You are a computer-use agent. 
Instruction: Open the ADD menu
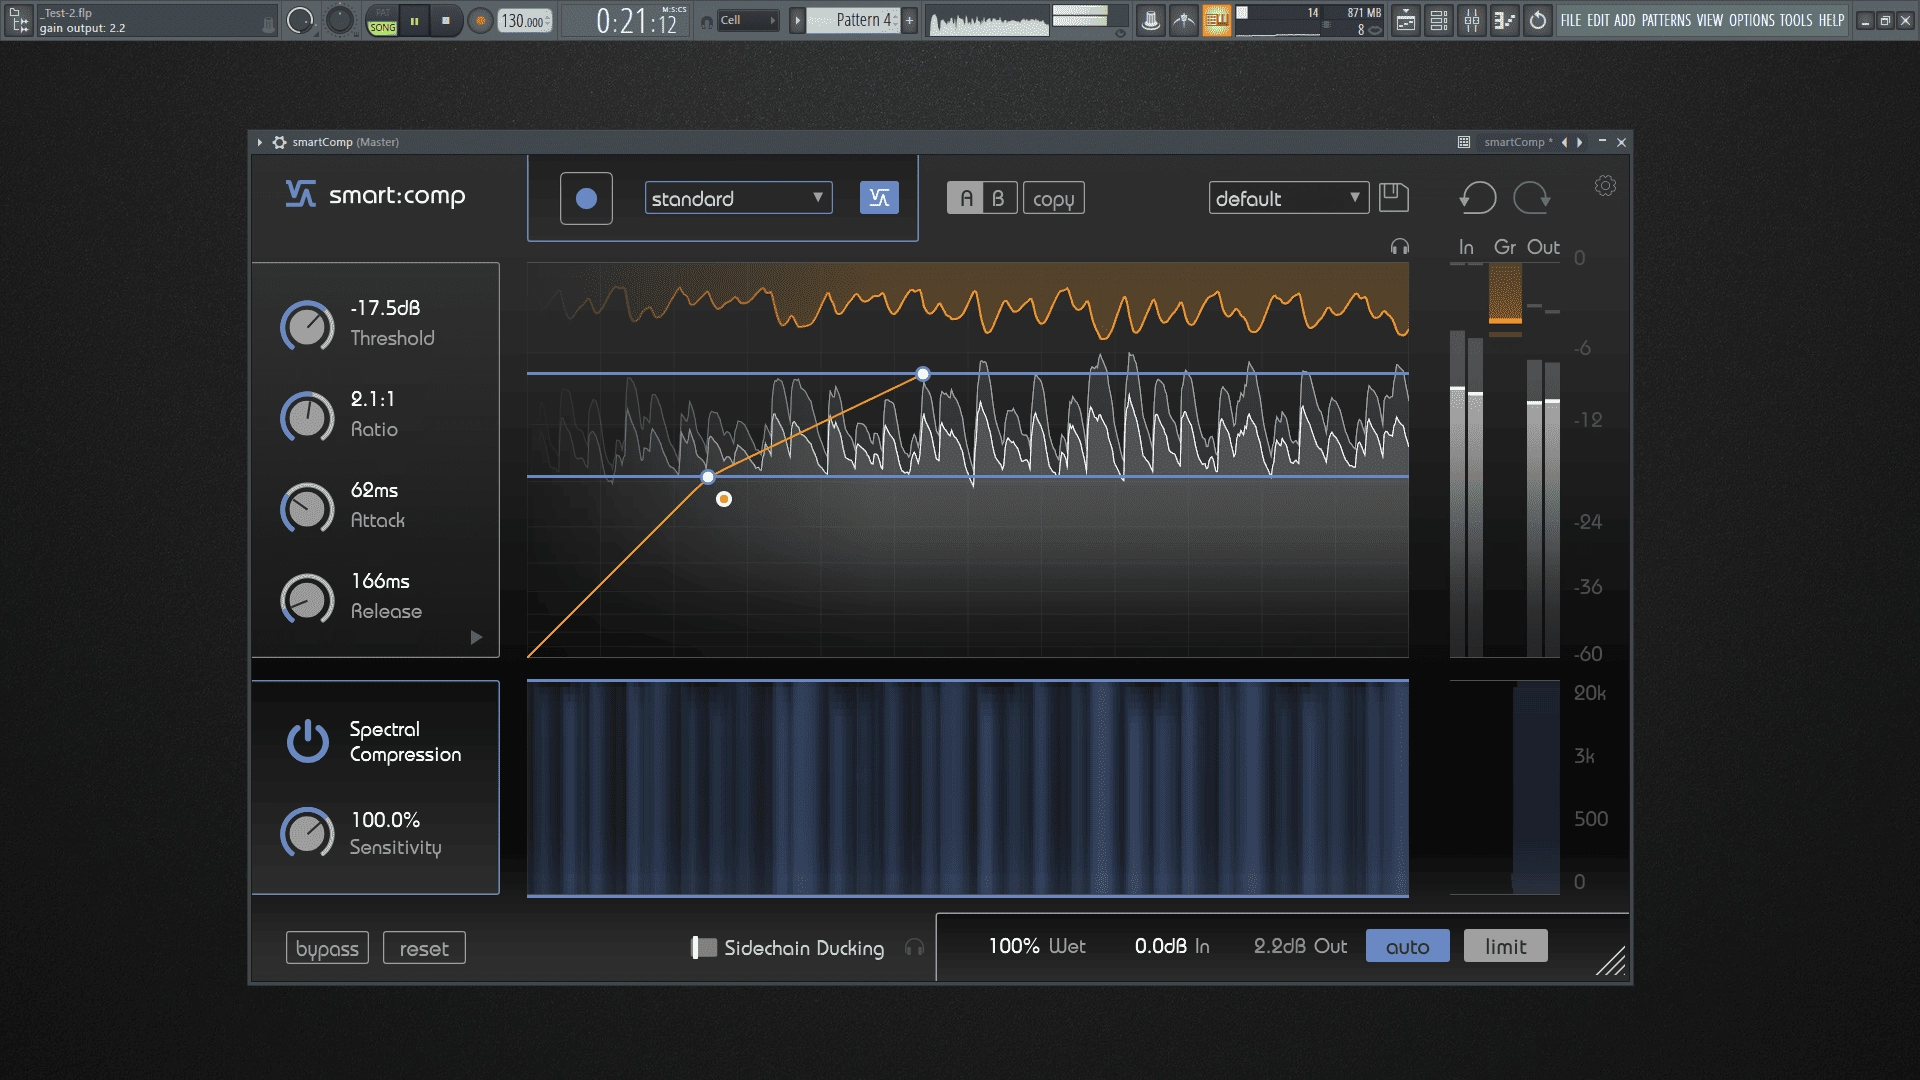coord(1625,20)
